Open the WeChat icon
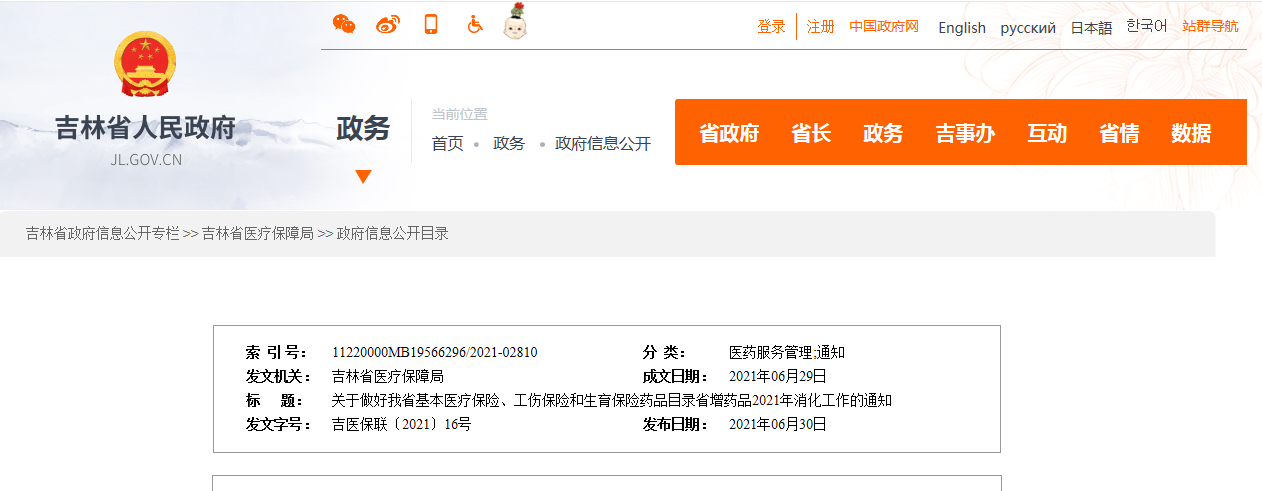 point(344,25)
